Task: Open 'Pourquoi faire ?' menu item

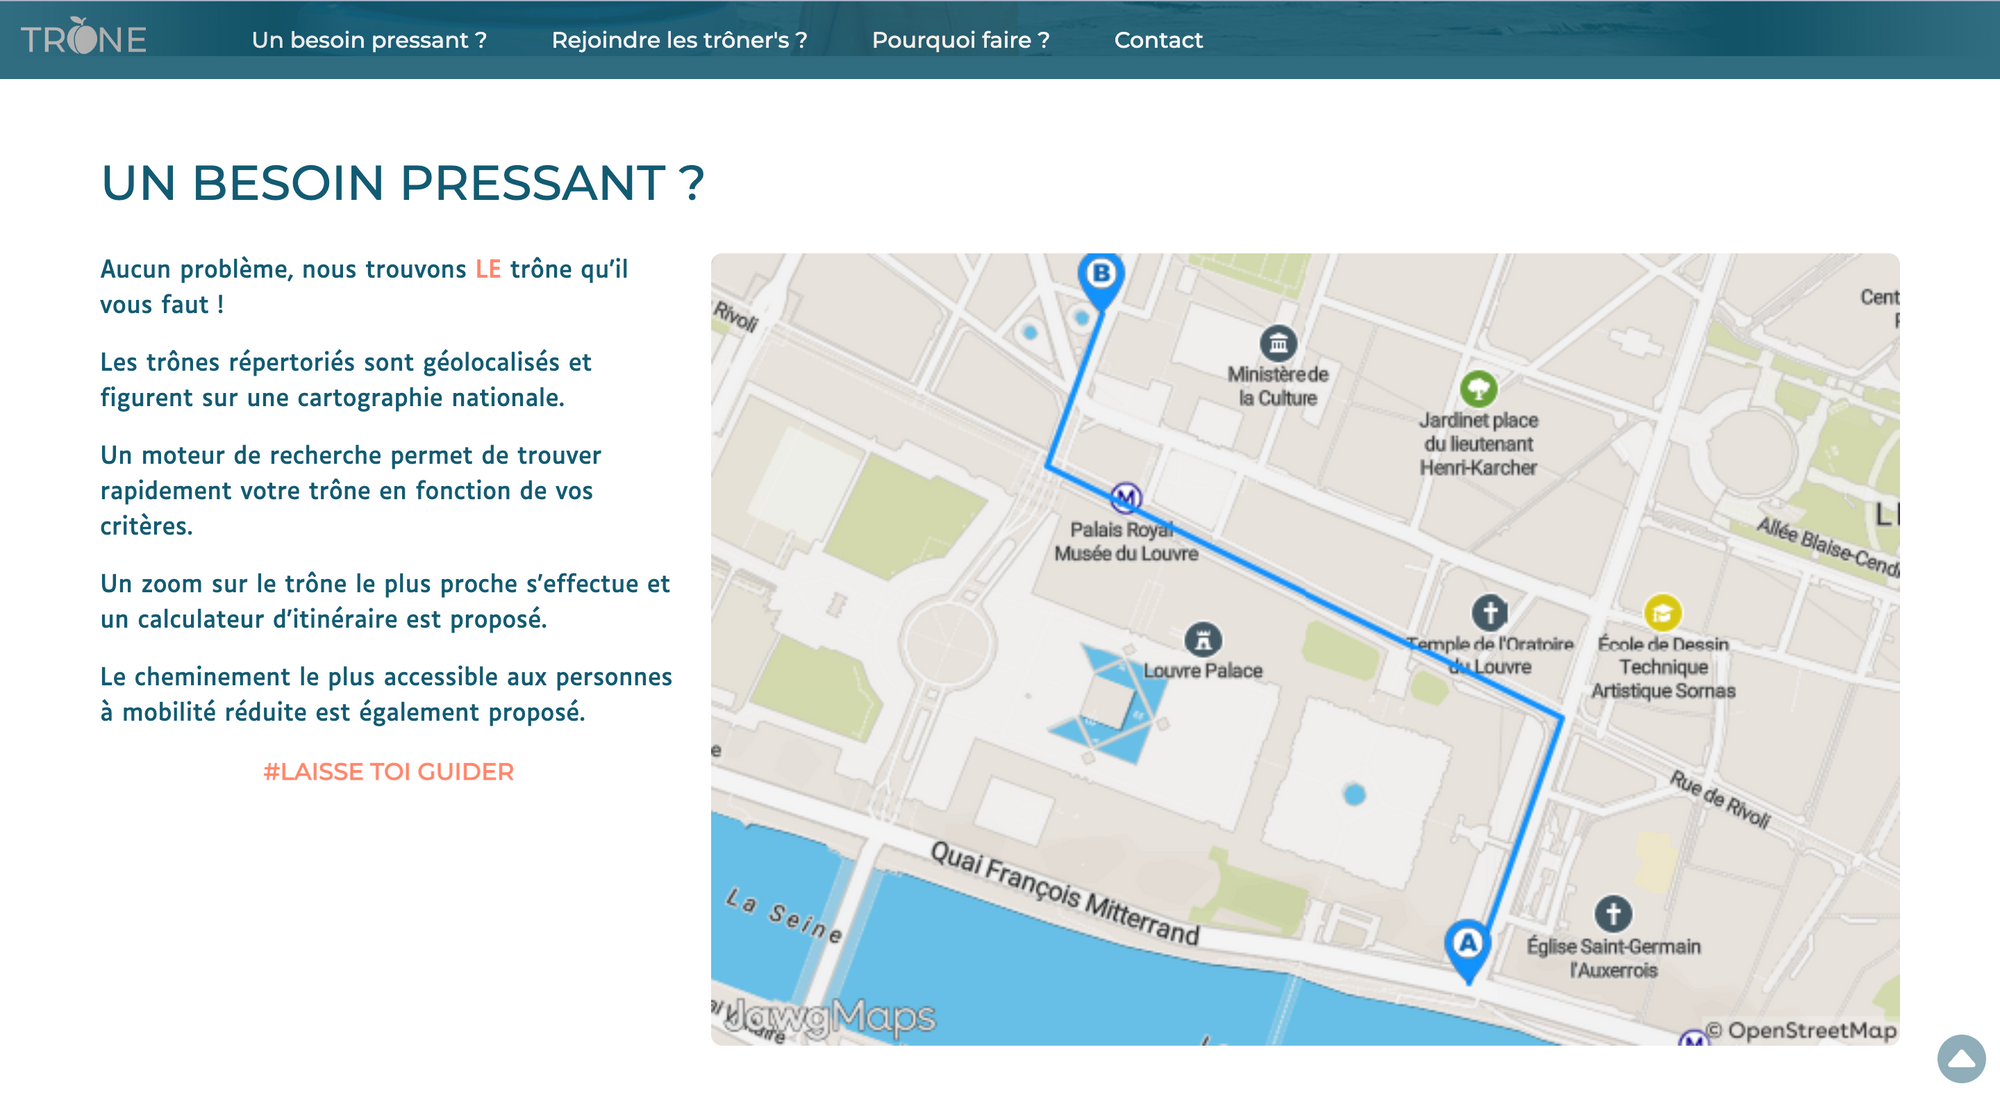Action: pos(960,40)
